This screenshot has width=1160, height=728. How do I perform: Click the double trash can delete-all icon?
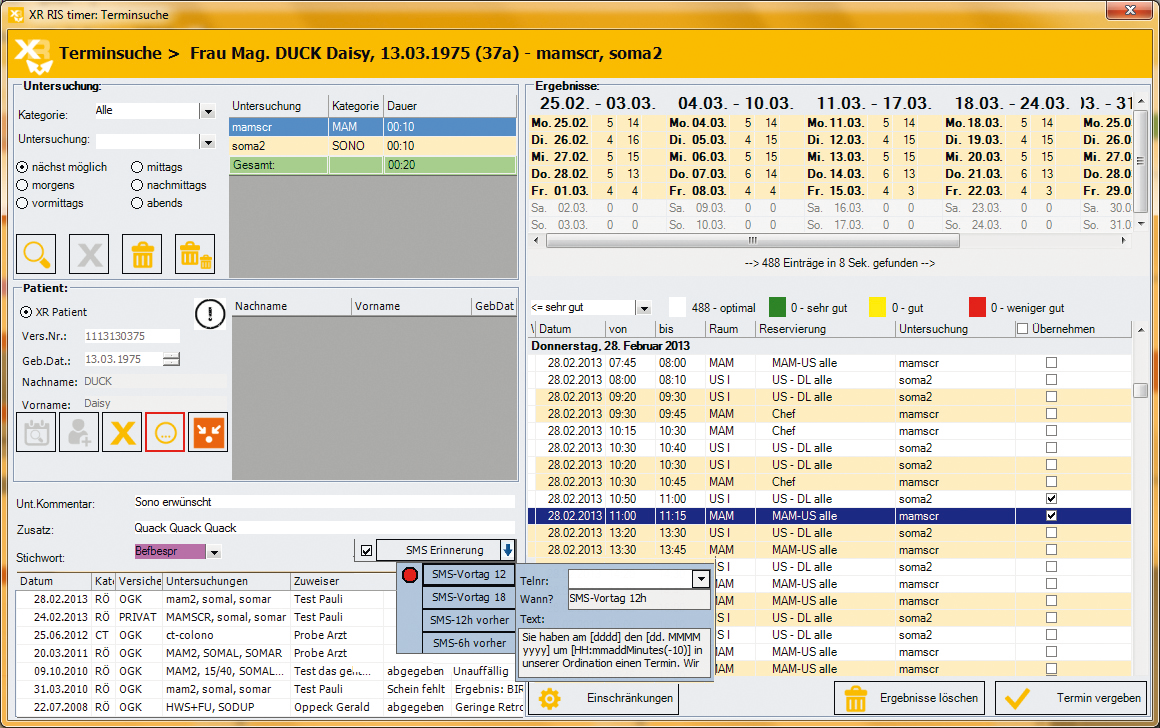[195, 254]
